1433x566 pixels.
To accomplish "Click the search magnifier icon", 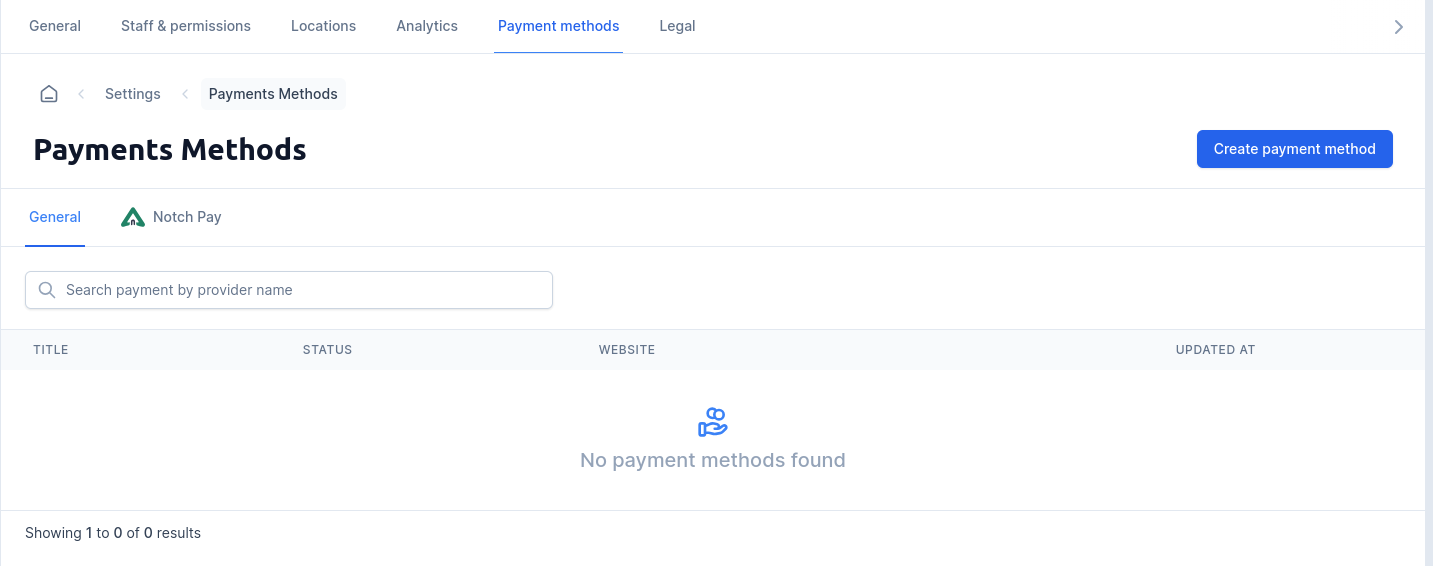I will (46, 290).
